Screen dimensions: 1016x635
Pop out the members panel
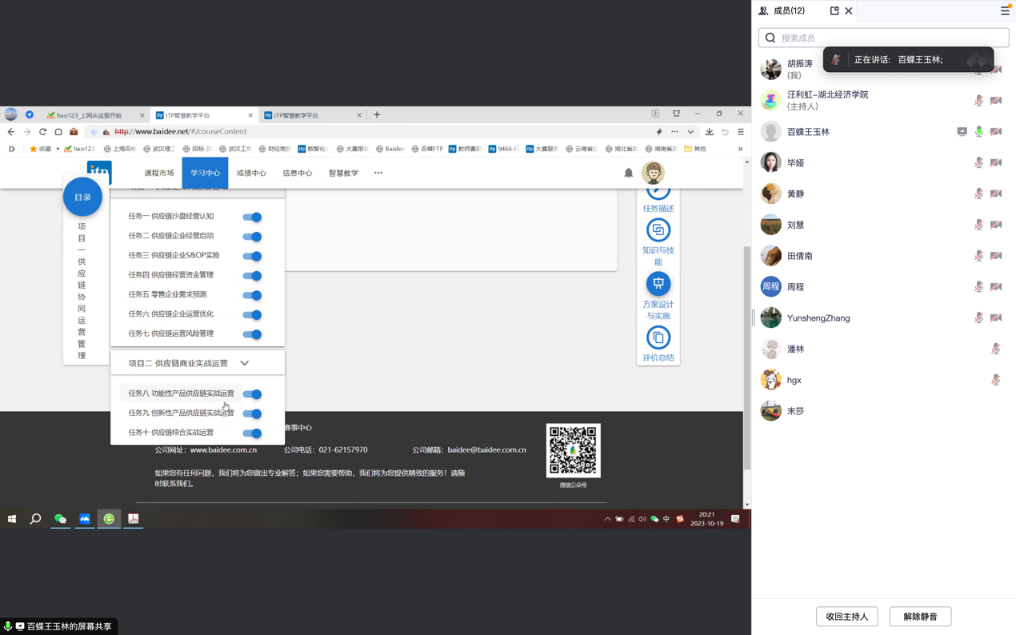pyautogui.click(x=834, y=11)
